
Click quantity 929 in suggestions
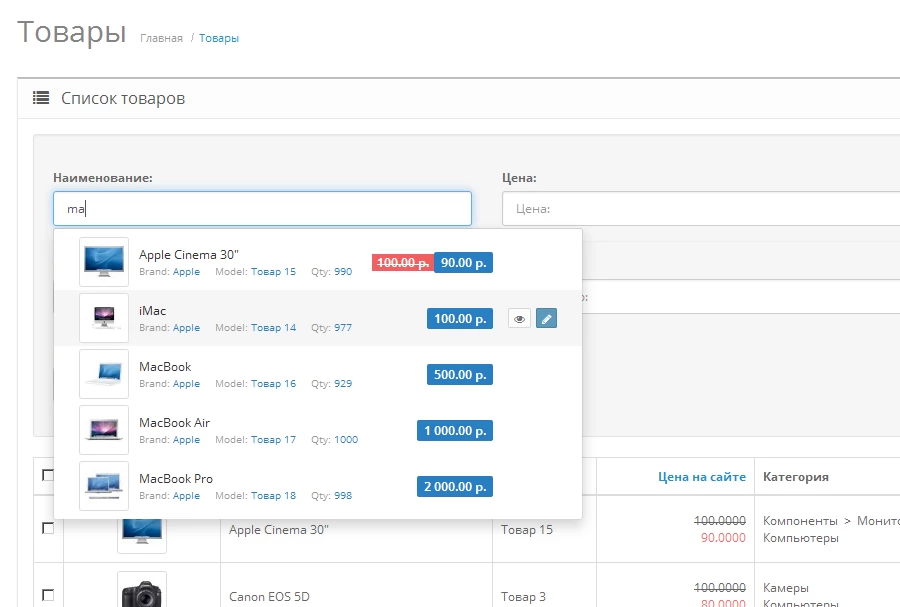tap(343, 383)
